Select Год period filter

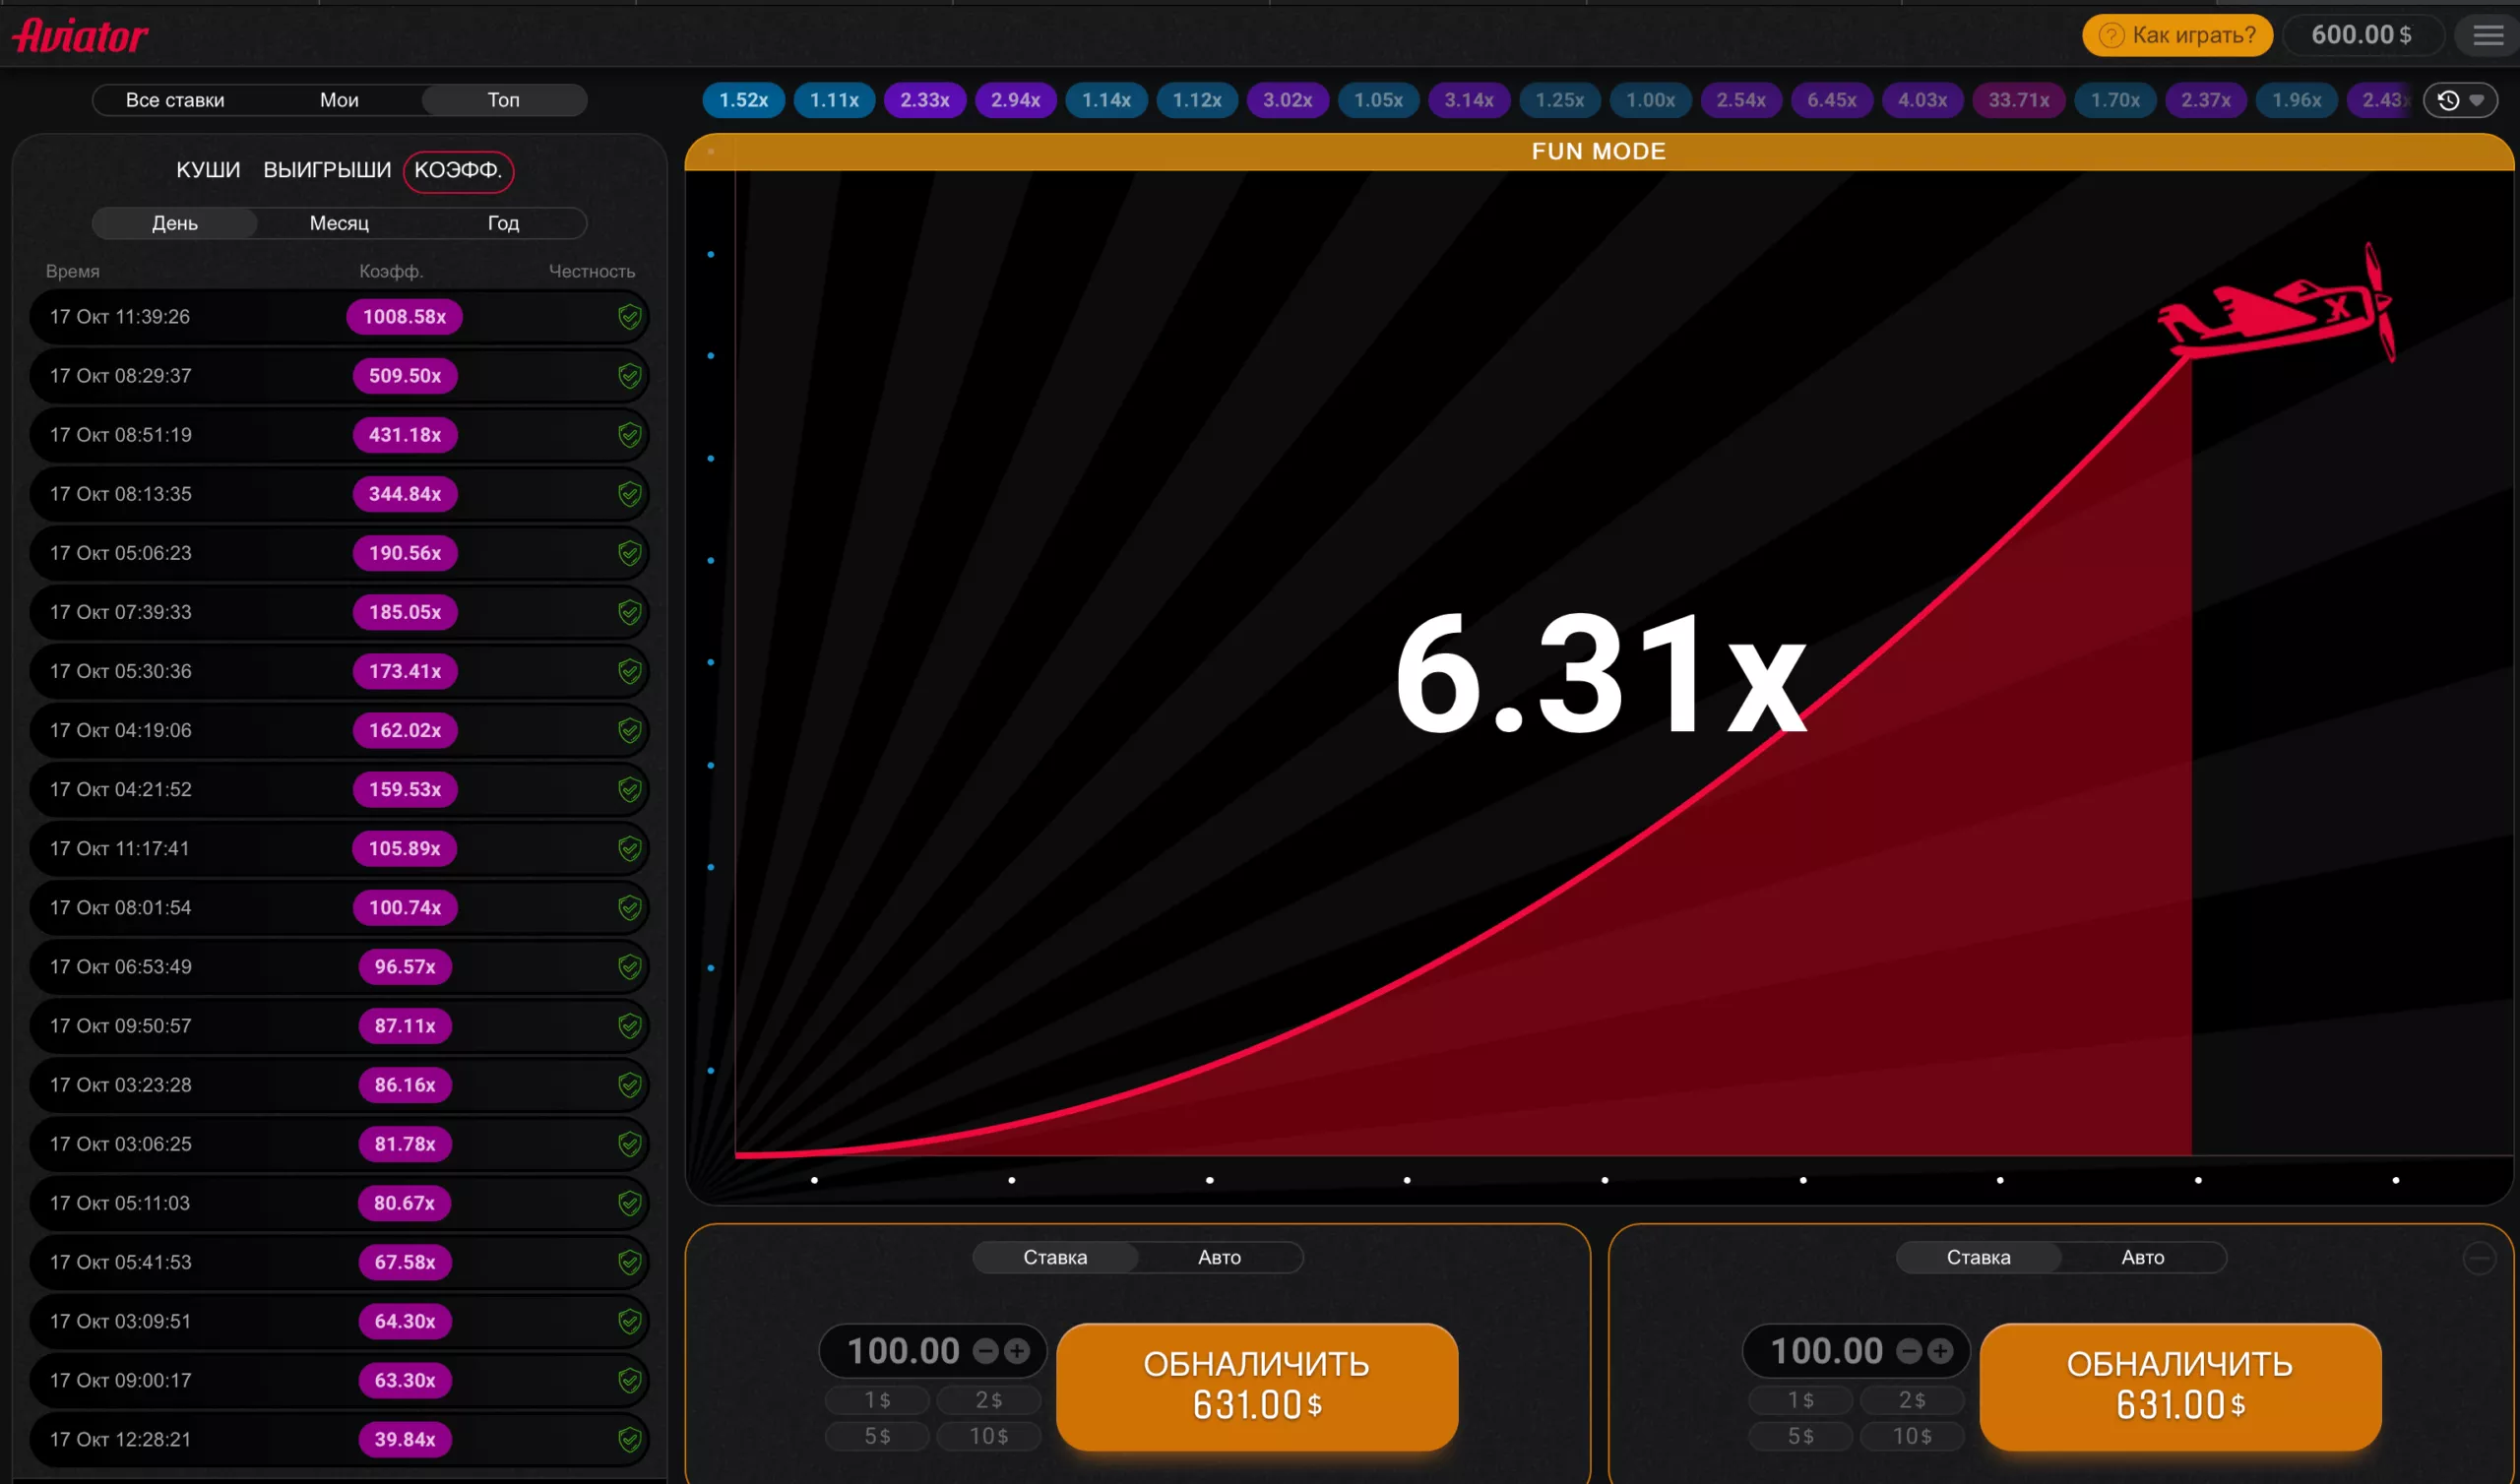[503, 223]
